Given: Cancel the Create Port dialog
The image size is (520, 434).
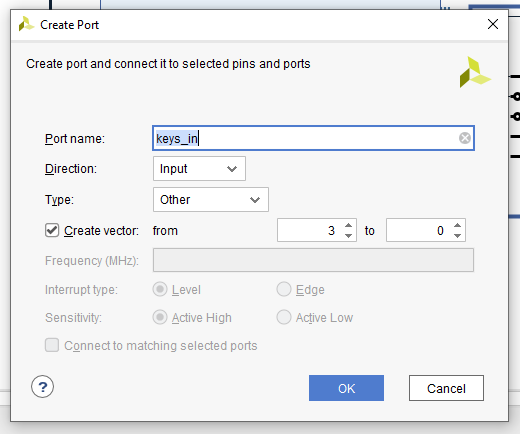Looking at the screenshot, I should [446, 388].
